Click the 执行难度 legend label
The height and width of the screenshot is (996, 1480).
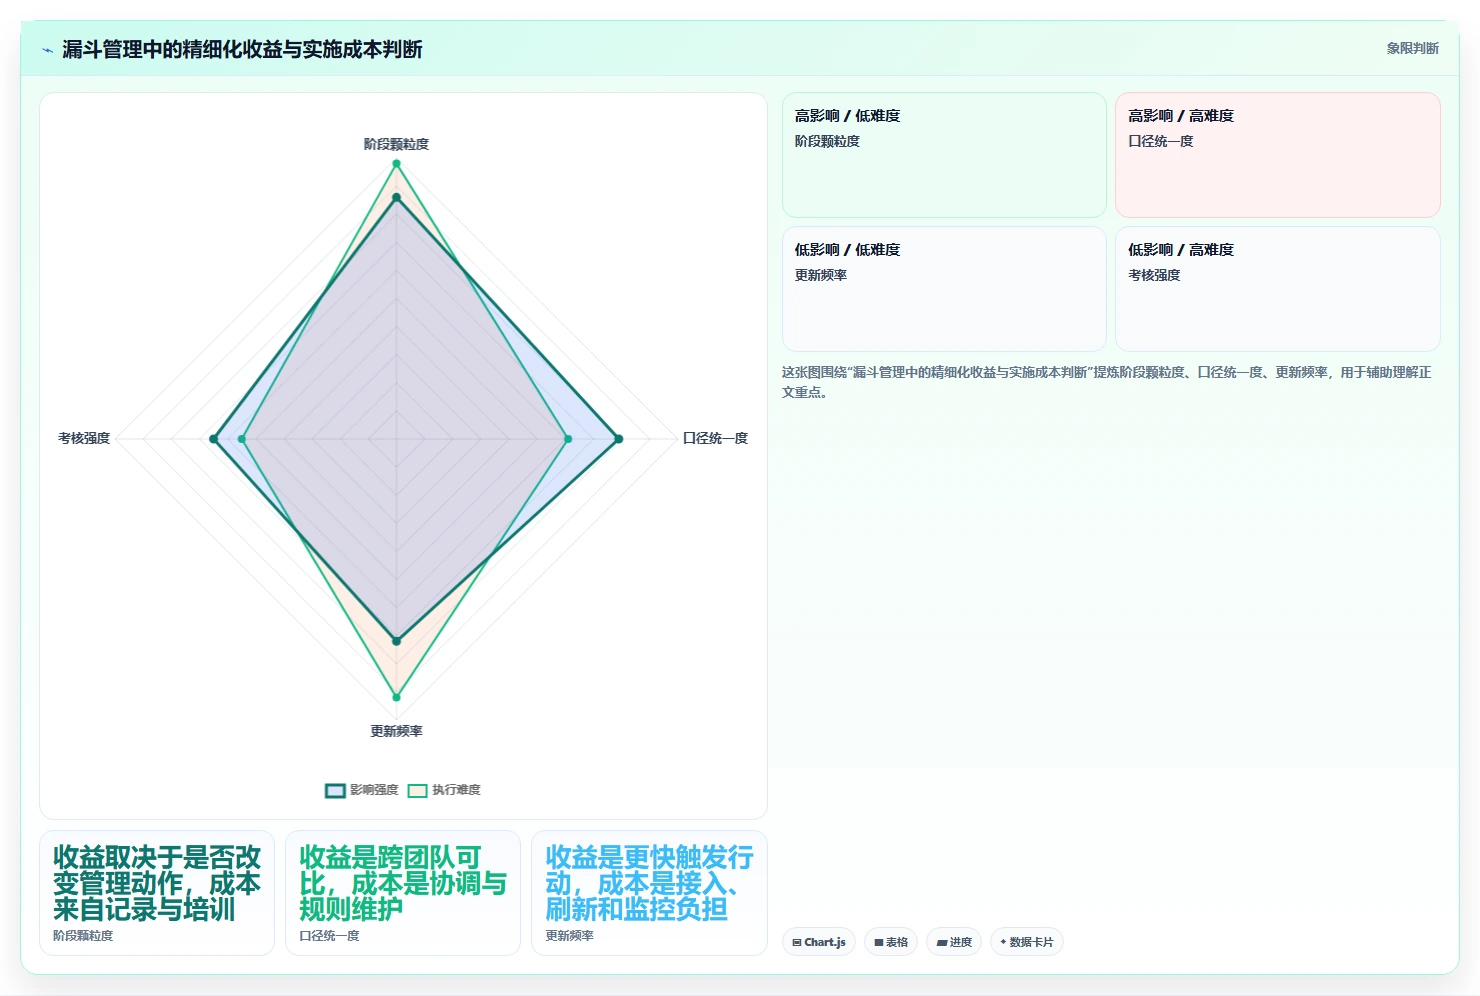click(456, 790)
